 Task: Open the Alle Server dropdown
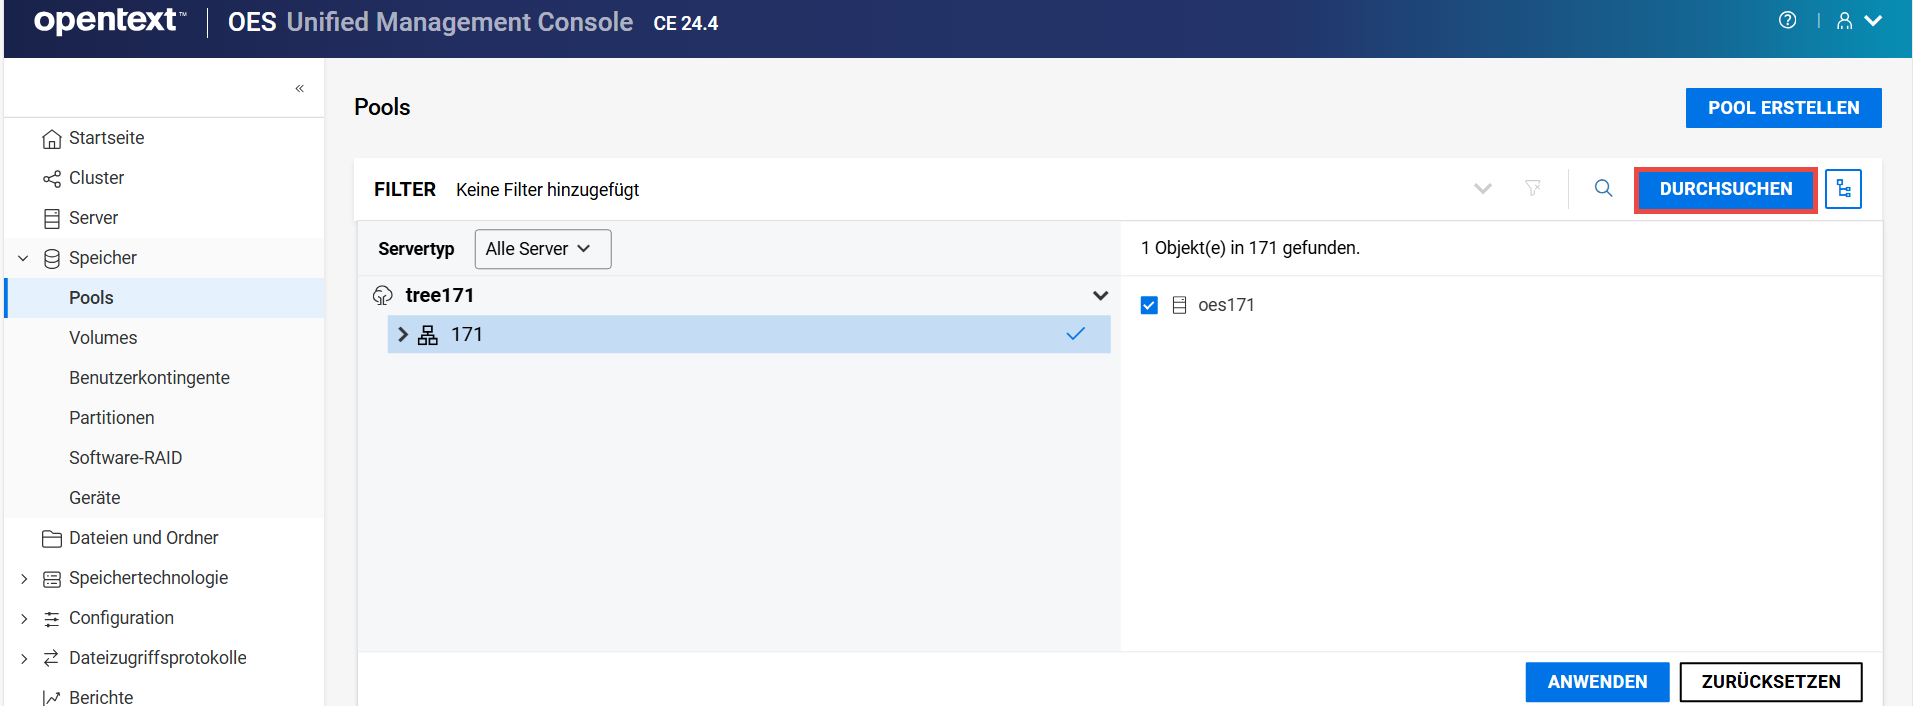[542, 249]
